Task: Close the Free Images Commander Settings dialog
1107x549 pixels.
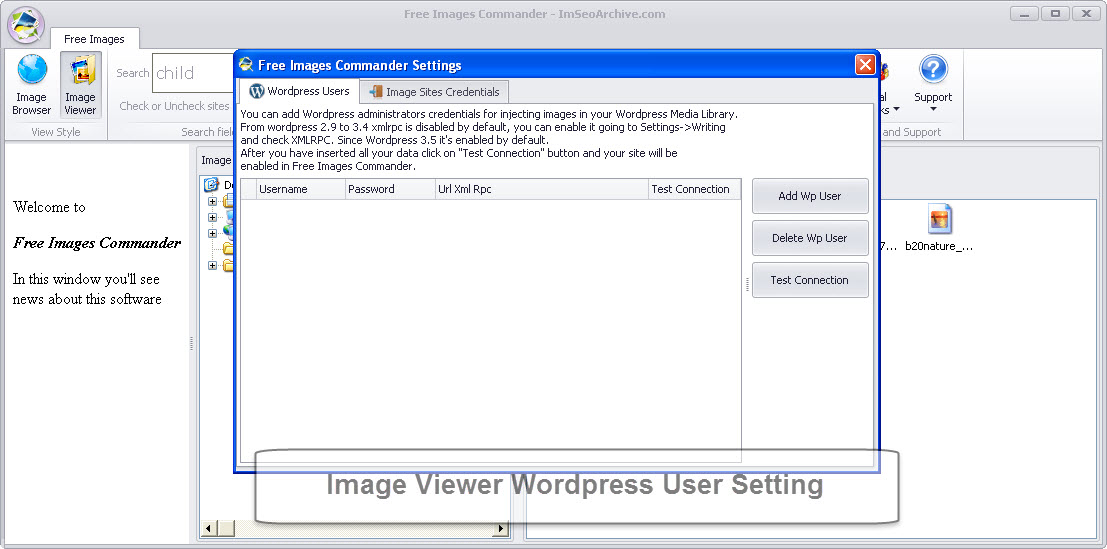Action: click(x=865, y=65)
